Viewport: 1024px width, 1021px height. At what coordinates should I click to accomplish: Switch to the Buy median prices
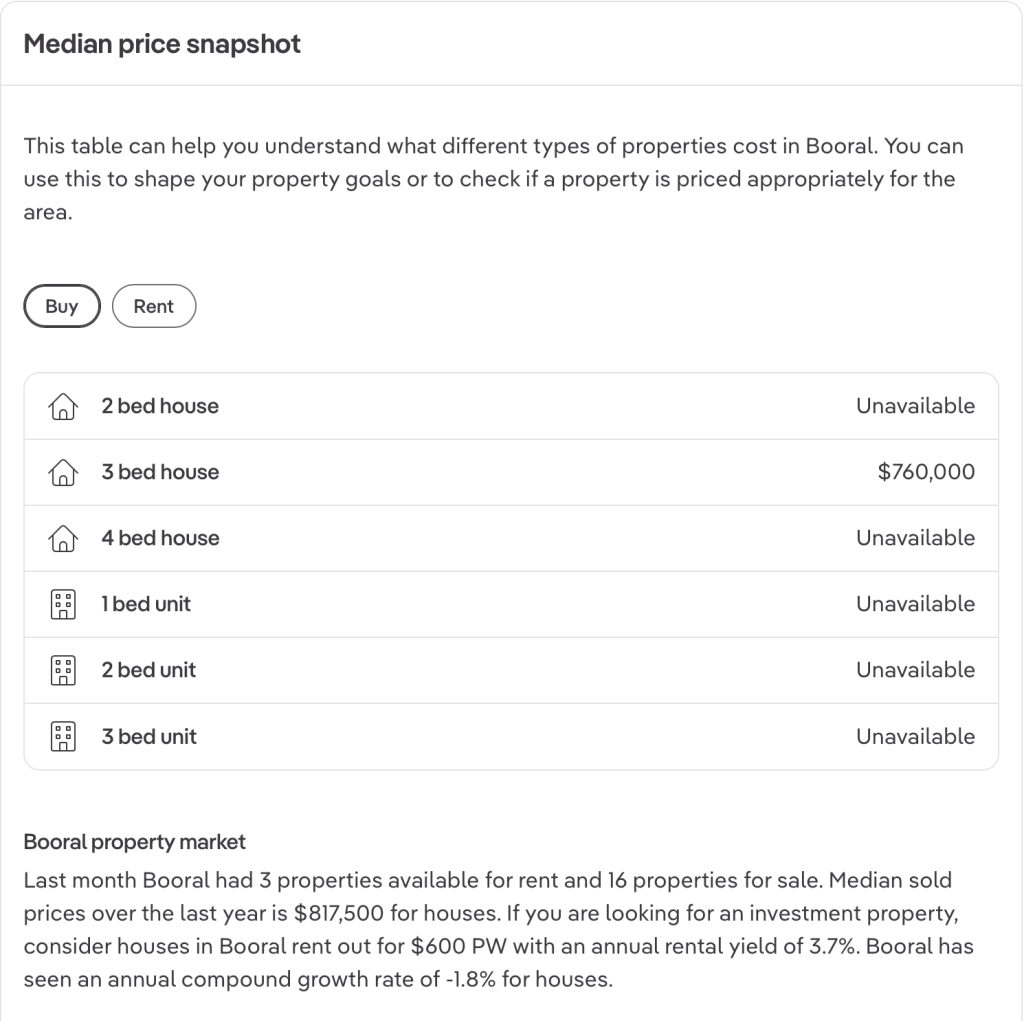(62, 306)
